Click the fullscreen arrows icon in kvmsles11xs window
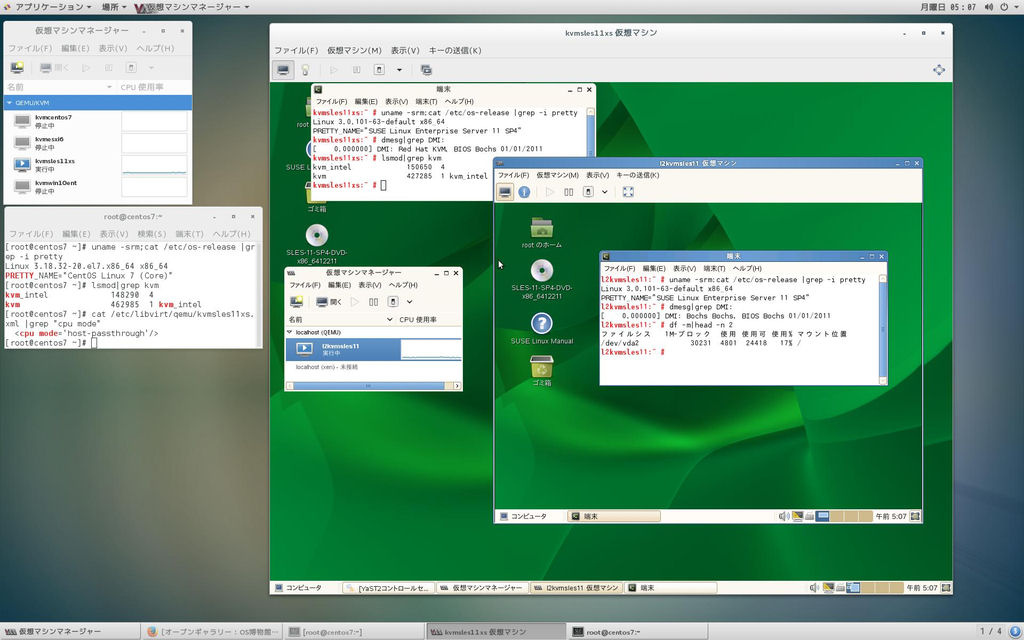The width and height of the screenshot is (1024, 640). click(x=938, y=70)
